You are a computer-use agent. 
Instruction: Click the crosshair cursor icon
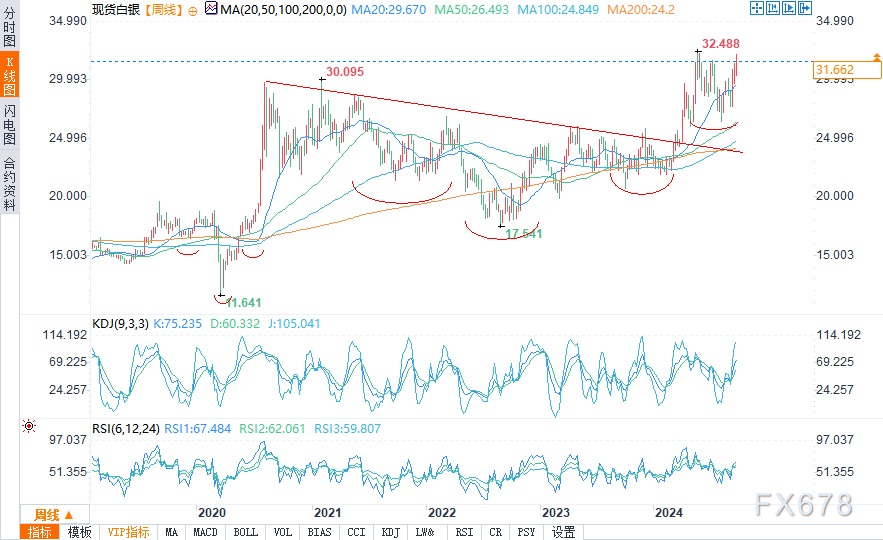pyautogui.click(x=756, y=8)
